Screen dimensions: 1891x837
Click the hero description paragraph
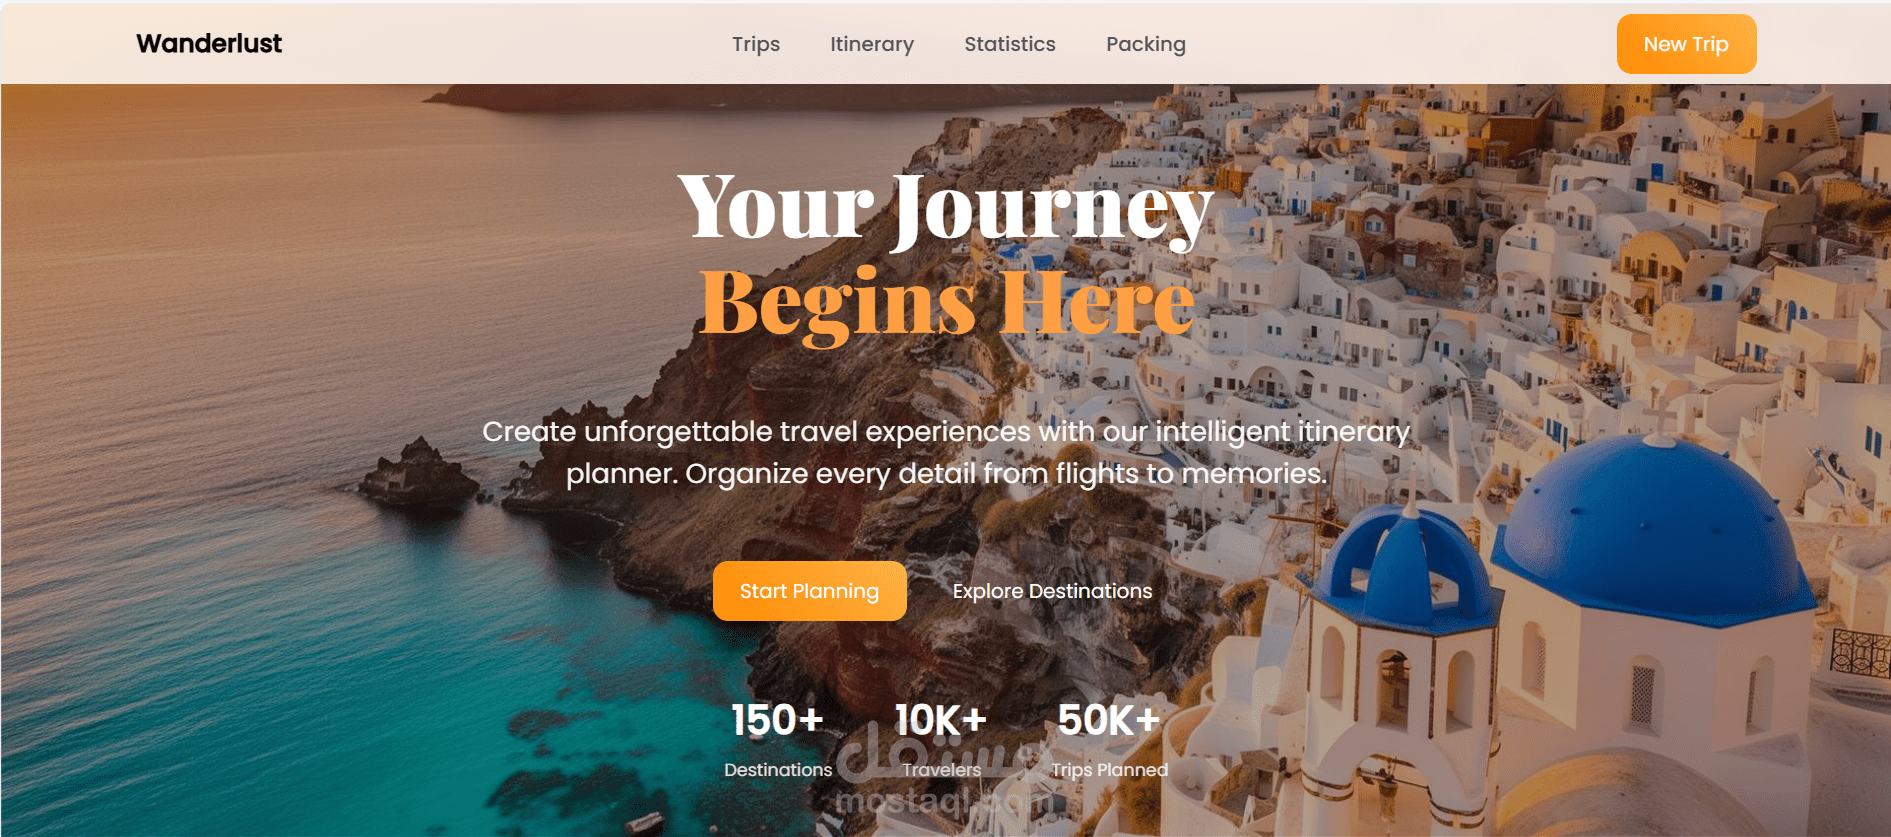[946, 452]
